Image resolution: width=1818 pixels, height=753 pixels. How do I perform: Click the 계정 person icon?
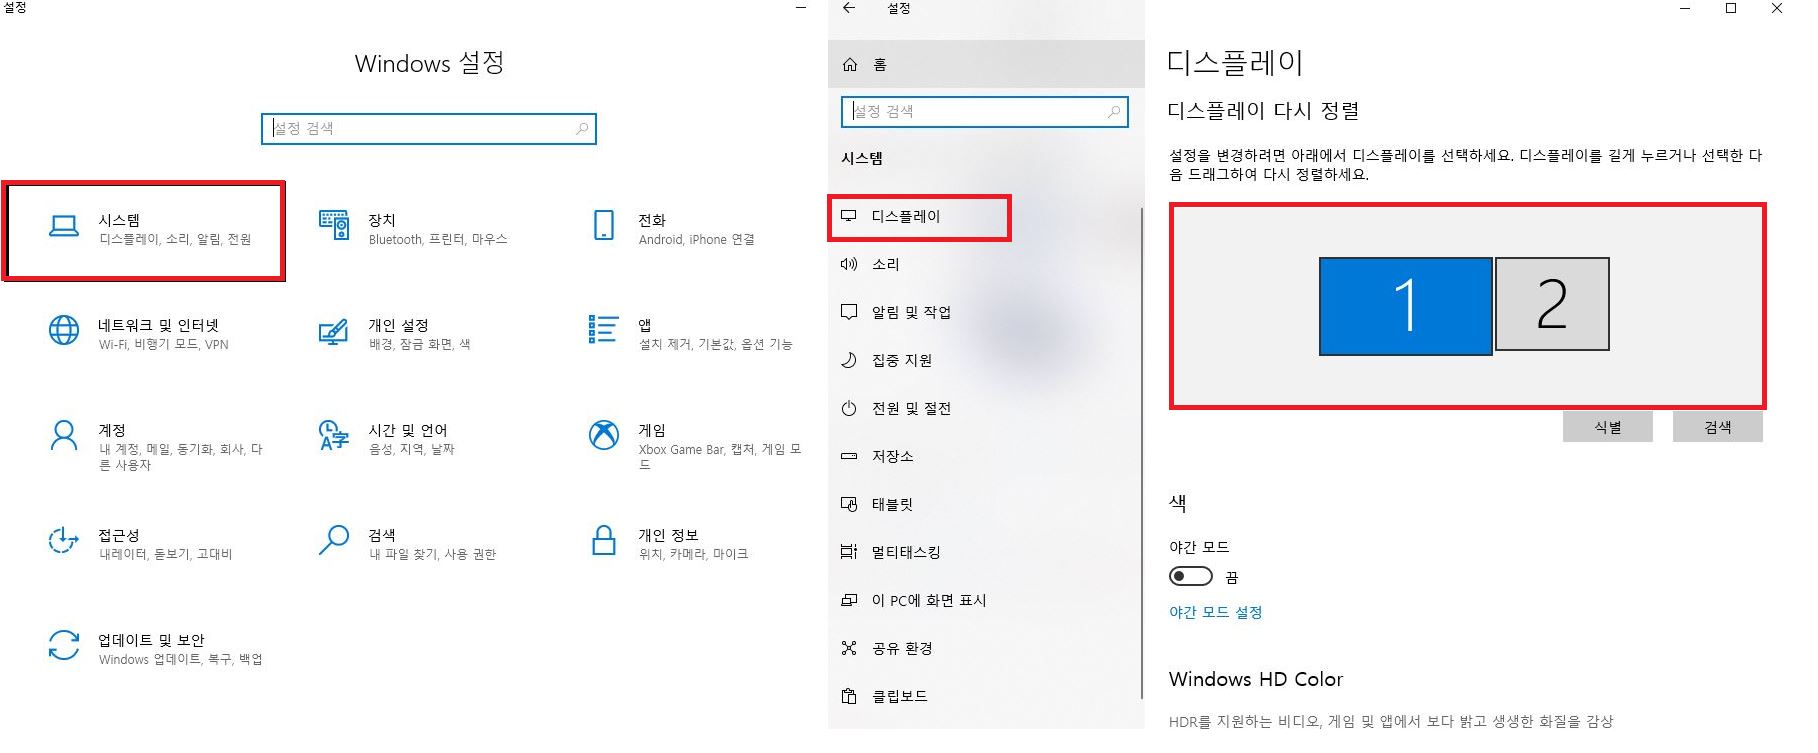64,436
